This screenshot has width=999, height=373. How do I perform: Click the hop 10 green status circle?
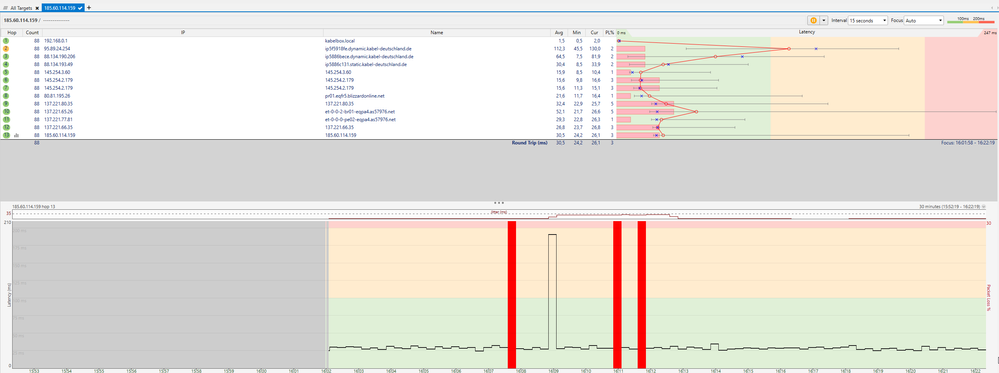[6, 112]
